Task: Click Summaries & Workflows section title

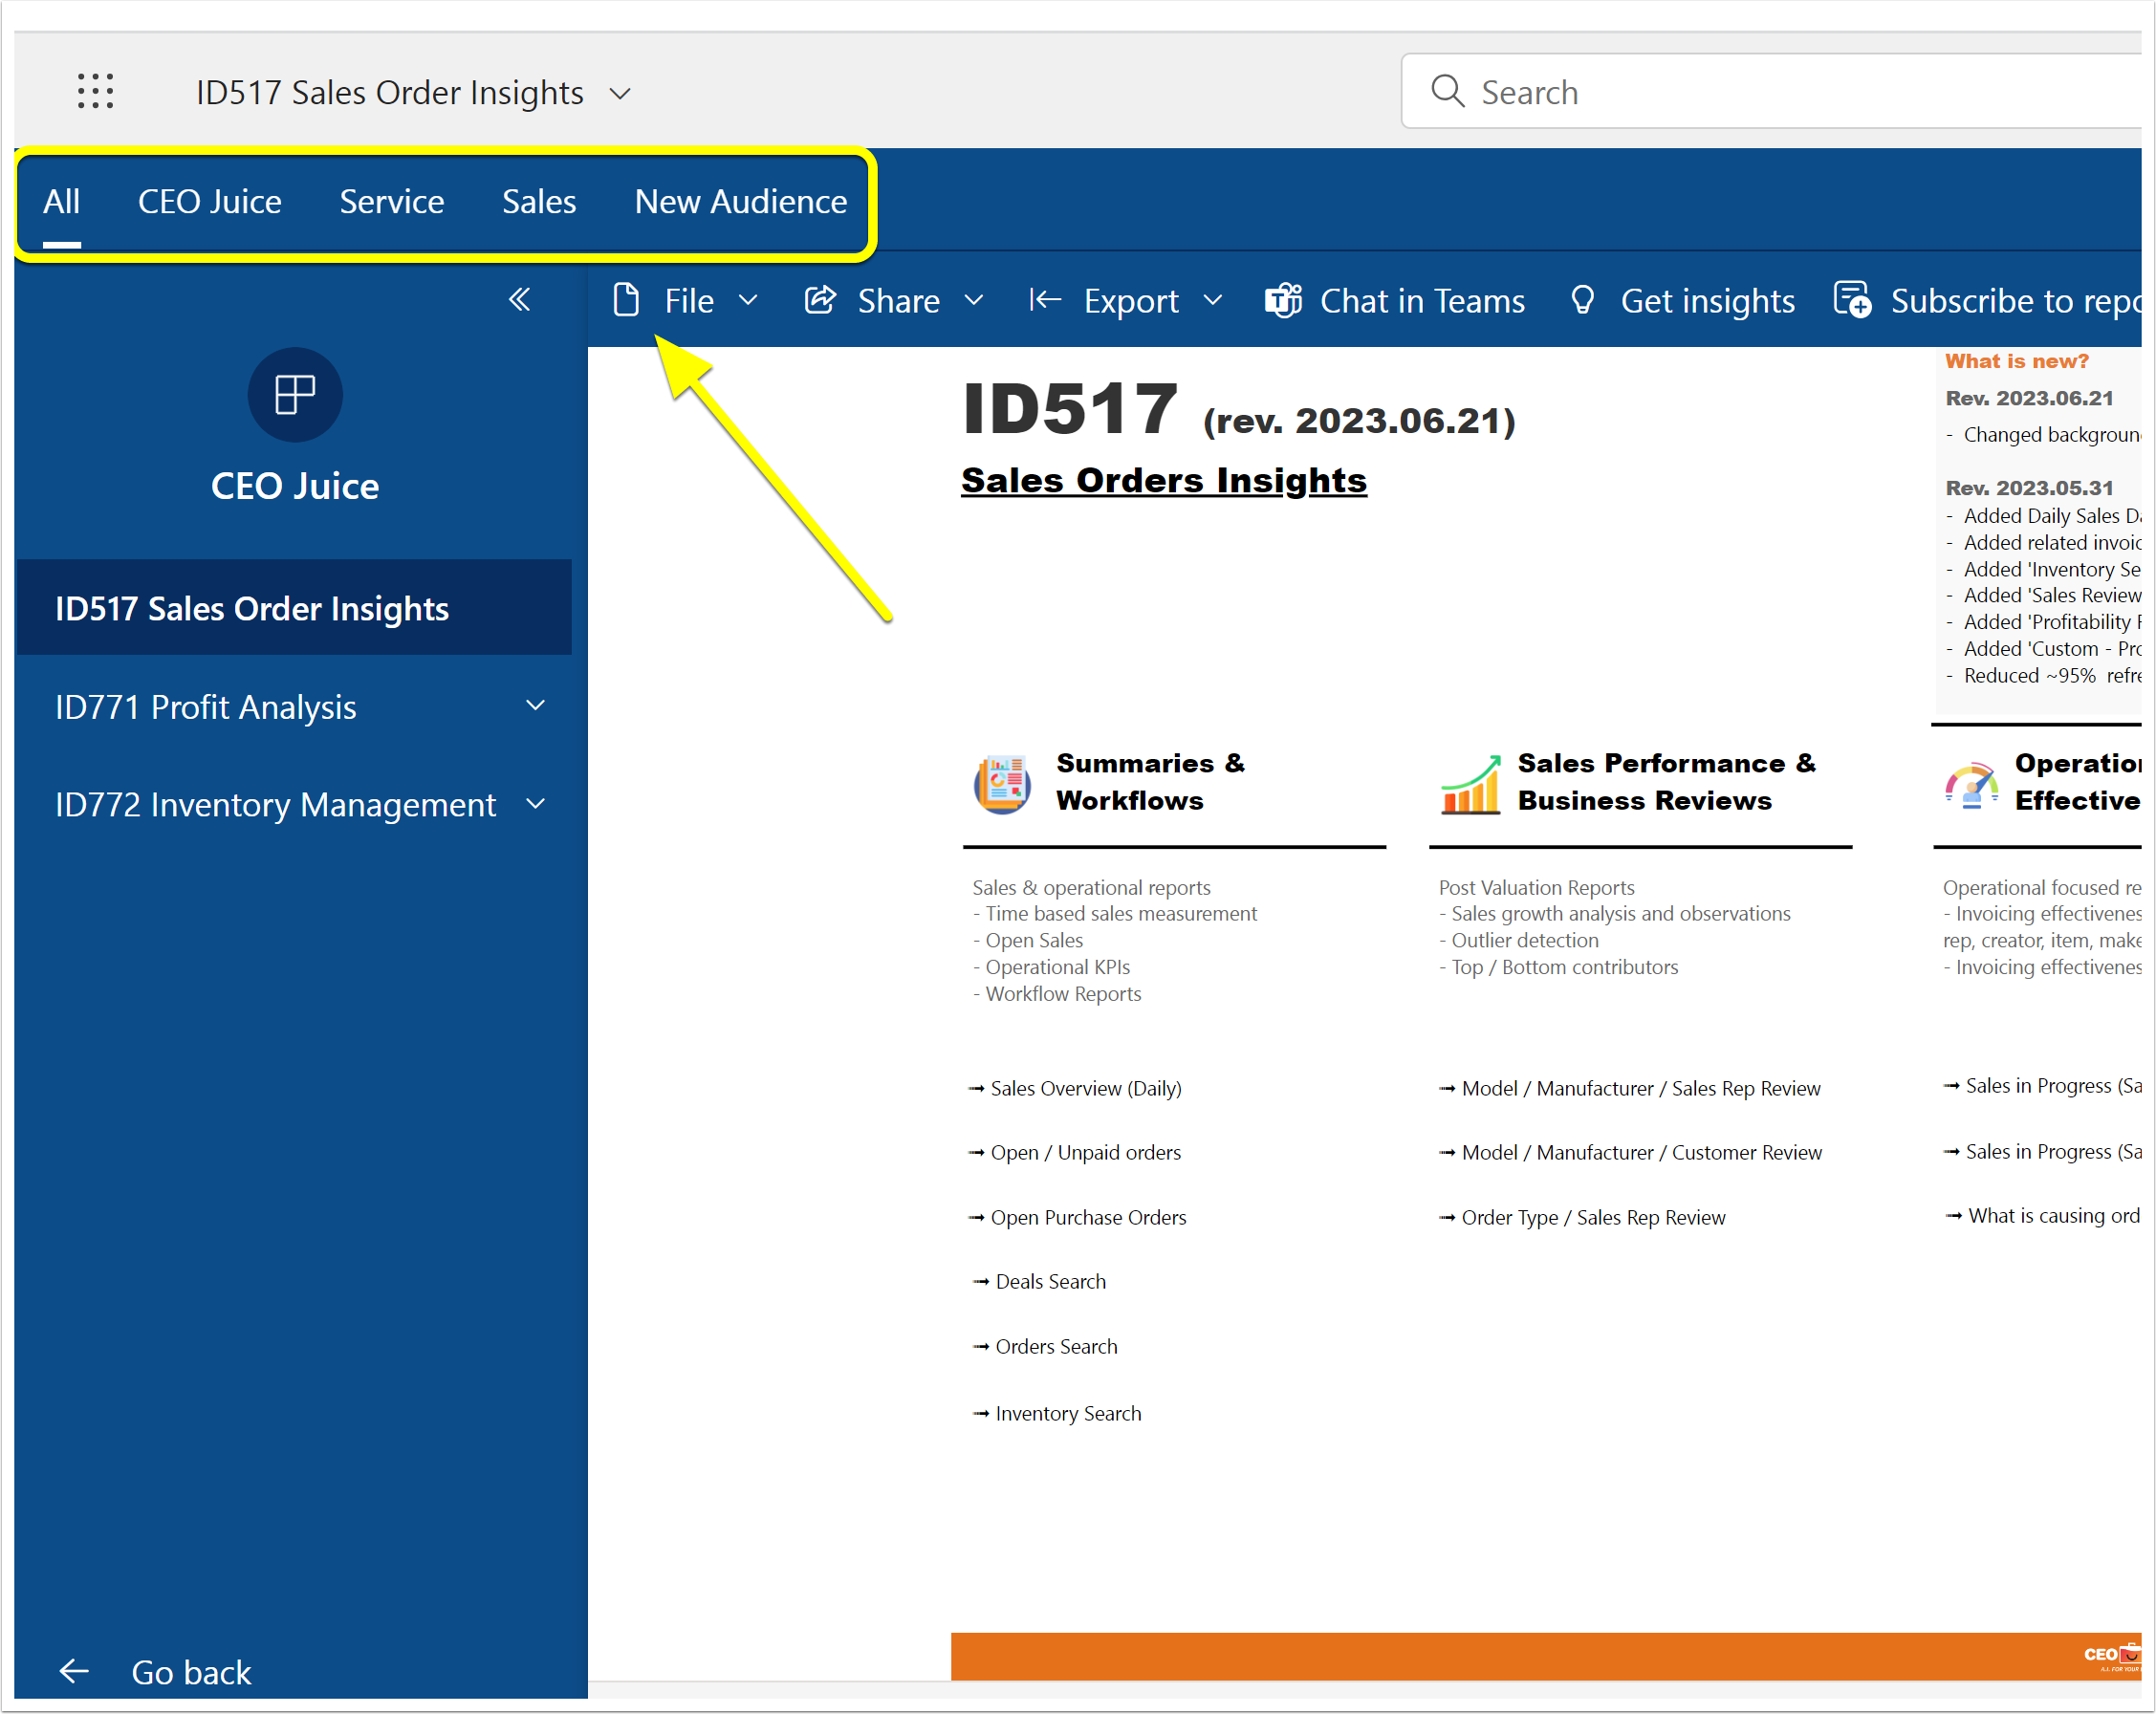Action: [1150, 782]
